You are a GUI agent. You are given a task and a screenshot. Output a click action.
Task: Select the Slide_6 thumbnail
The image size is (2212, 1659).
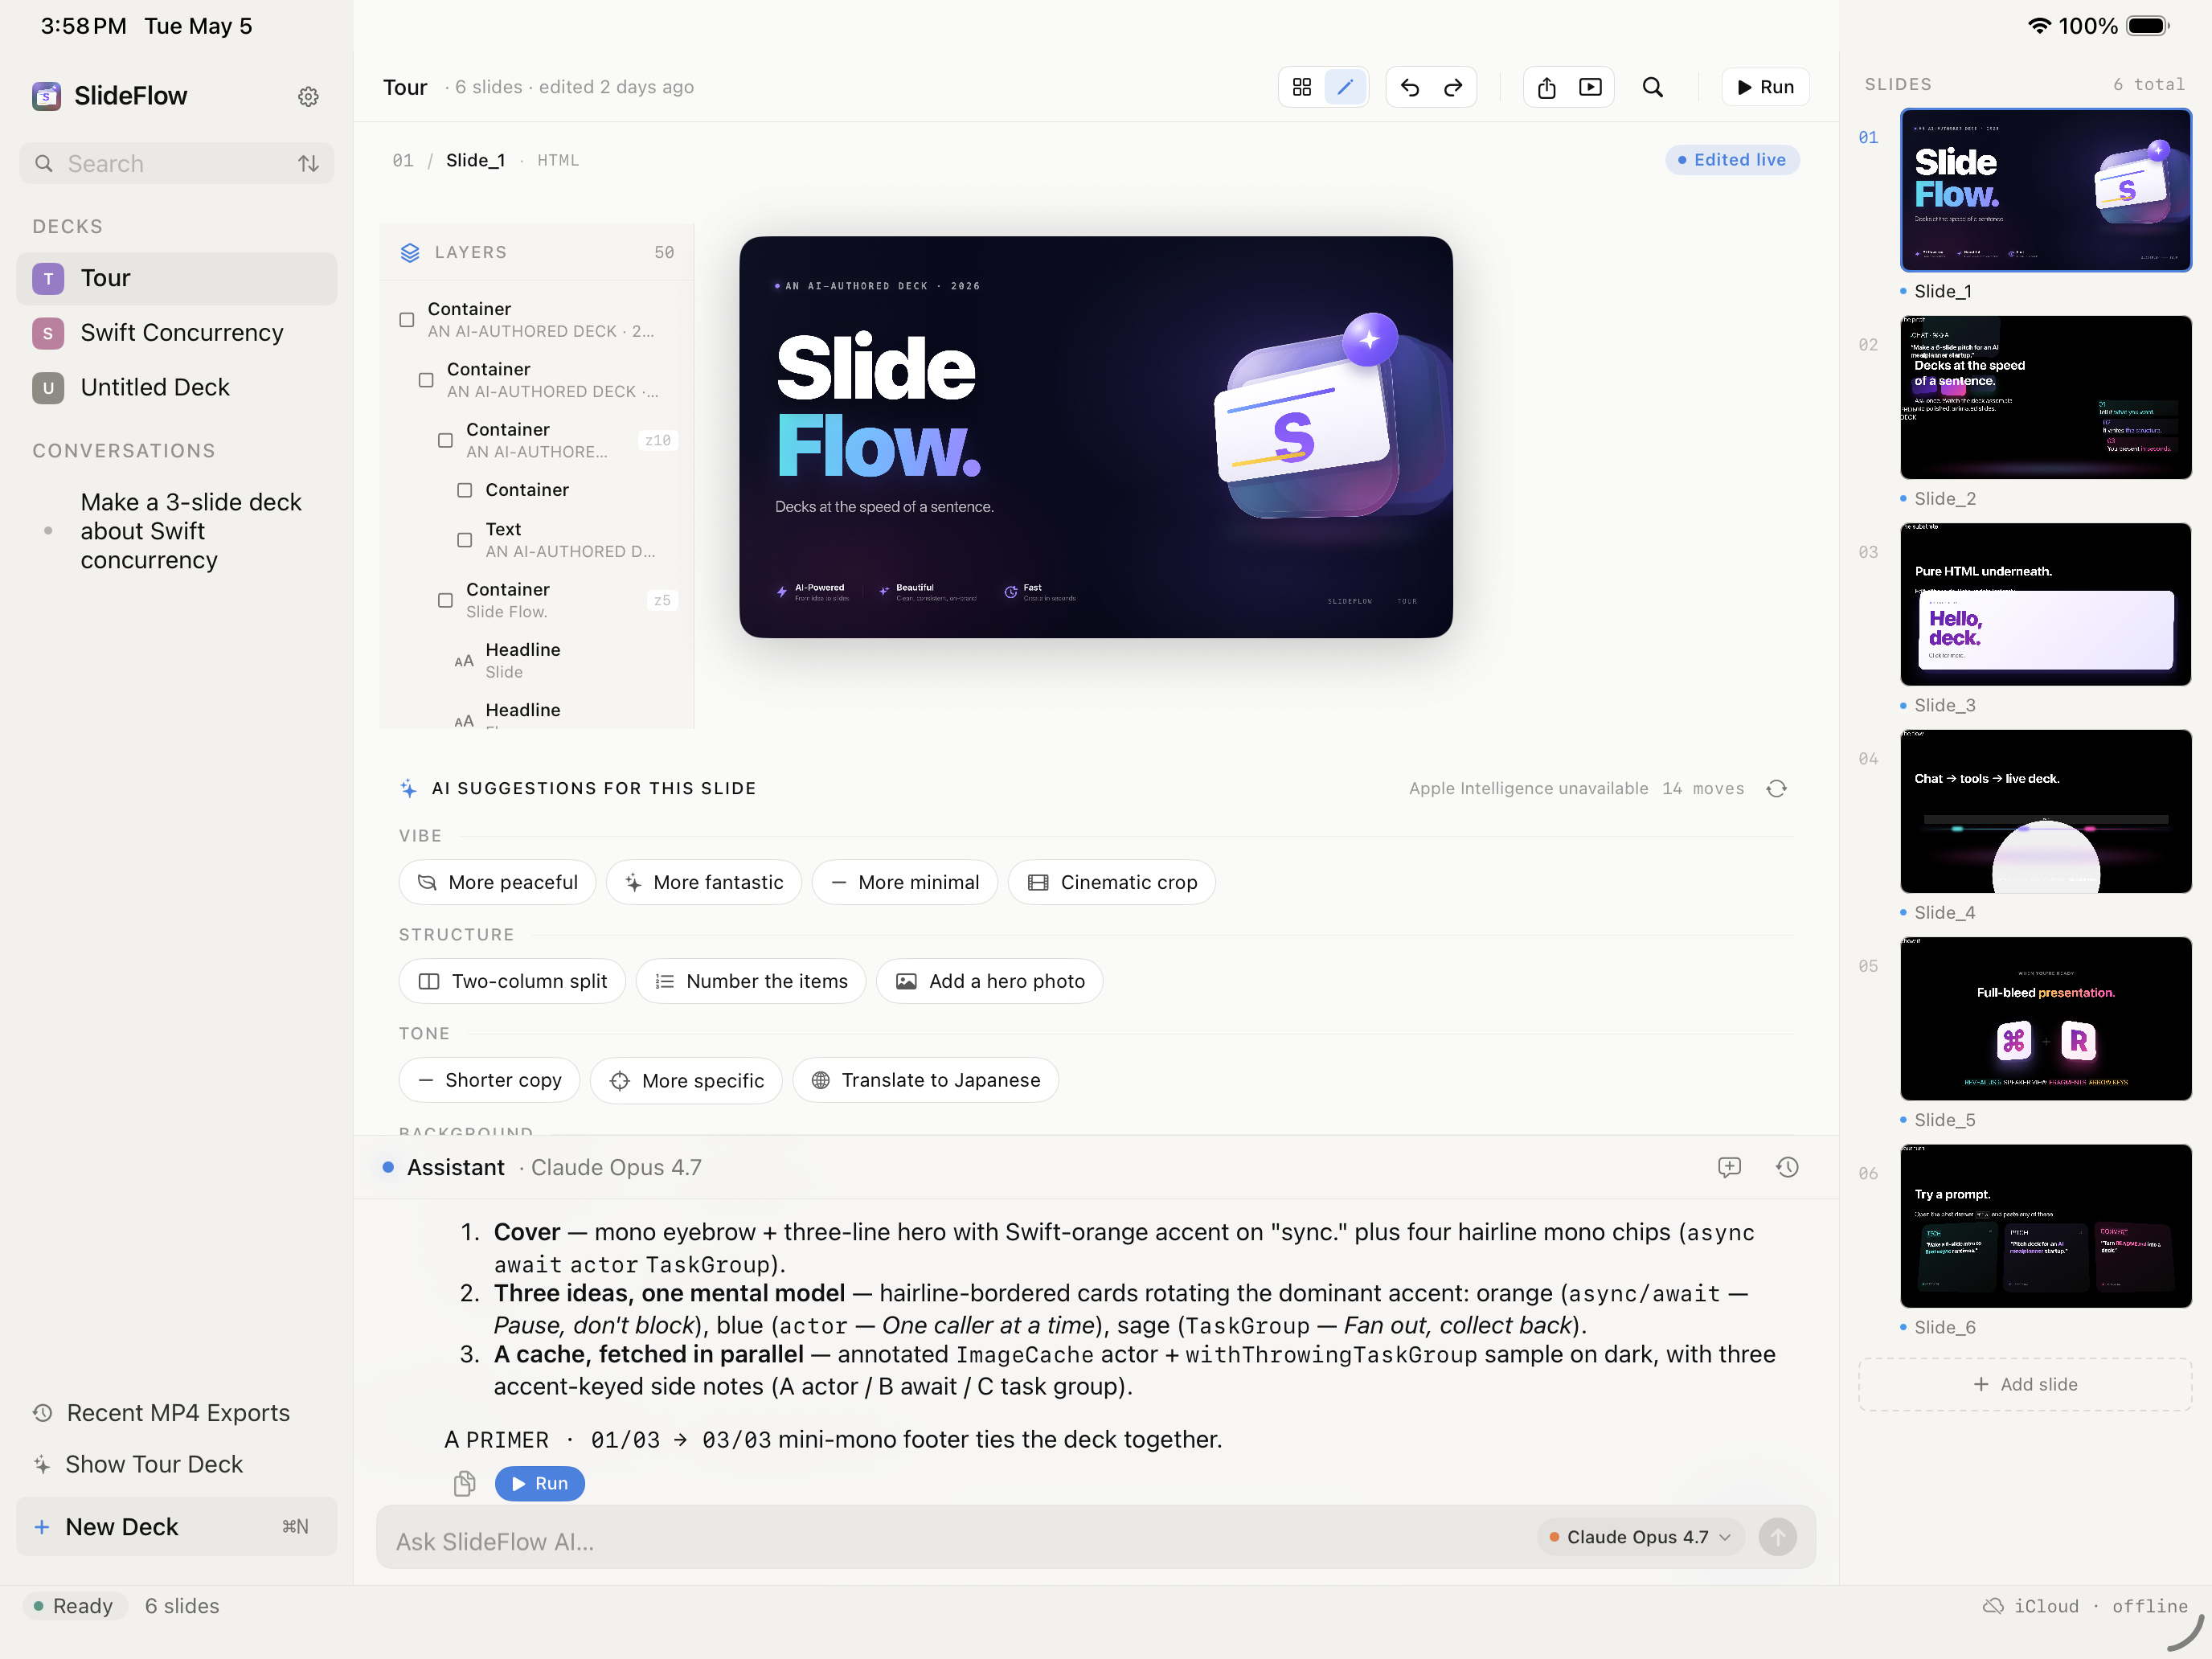[2045, 1226]
